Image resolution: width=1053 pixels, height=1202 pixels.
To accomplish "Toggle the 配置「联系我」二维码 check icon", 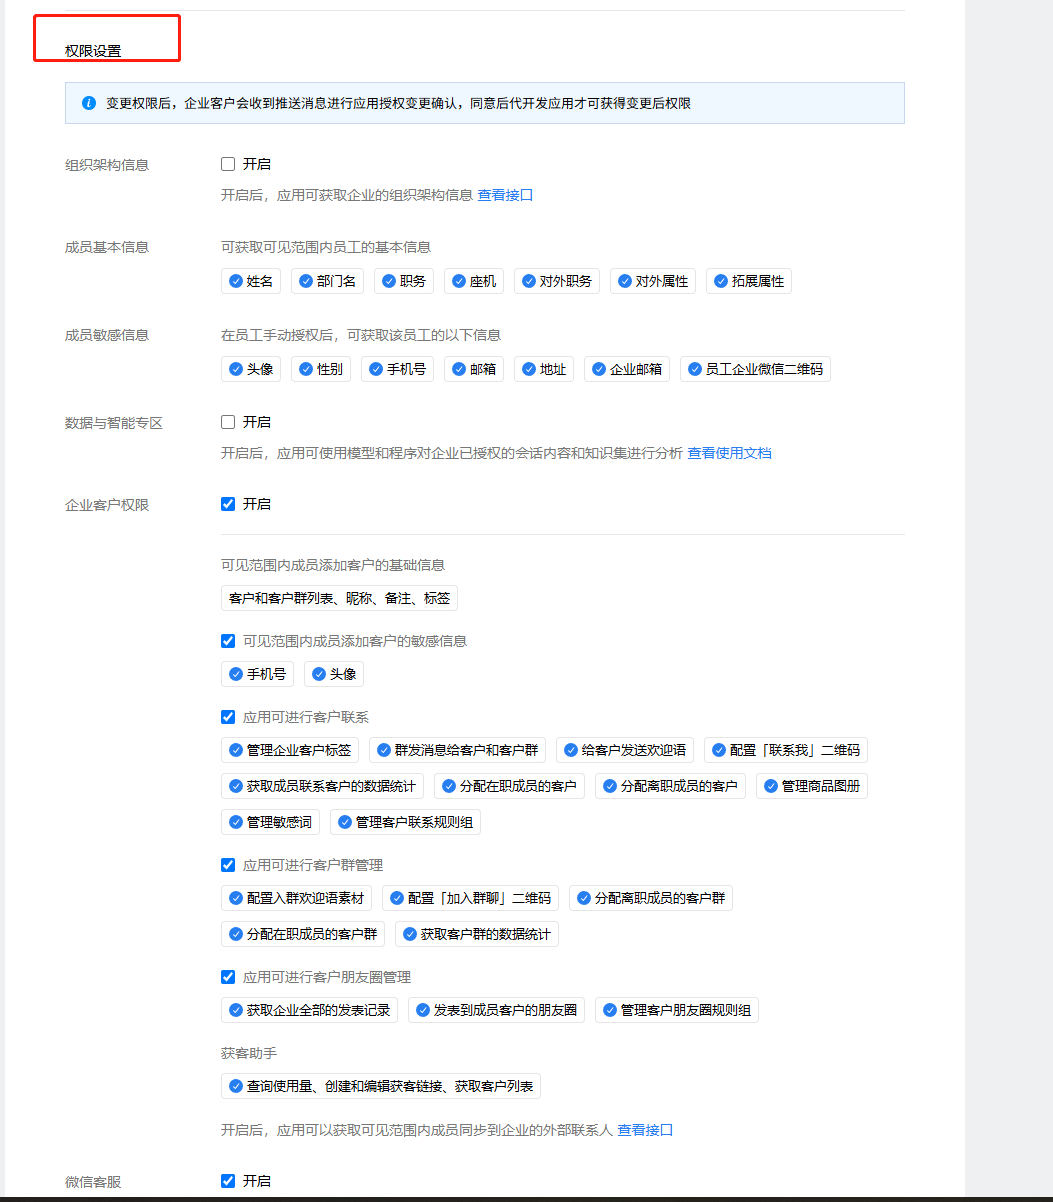I will [719, 750].
